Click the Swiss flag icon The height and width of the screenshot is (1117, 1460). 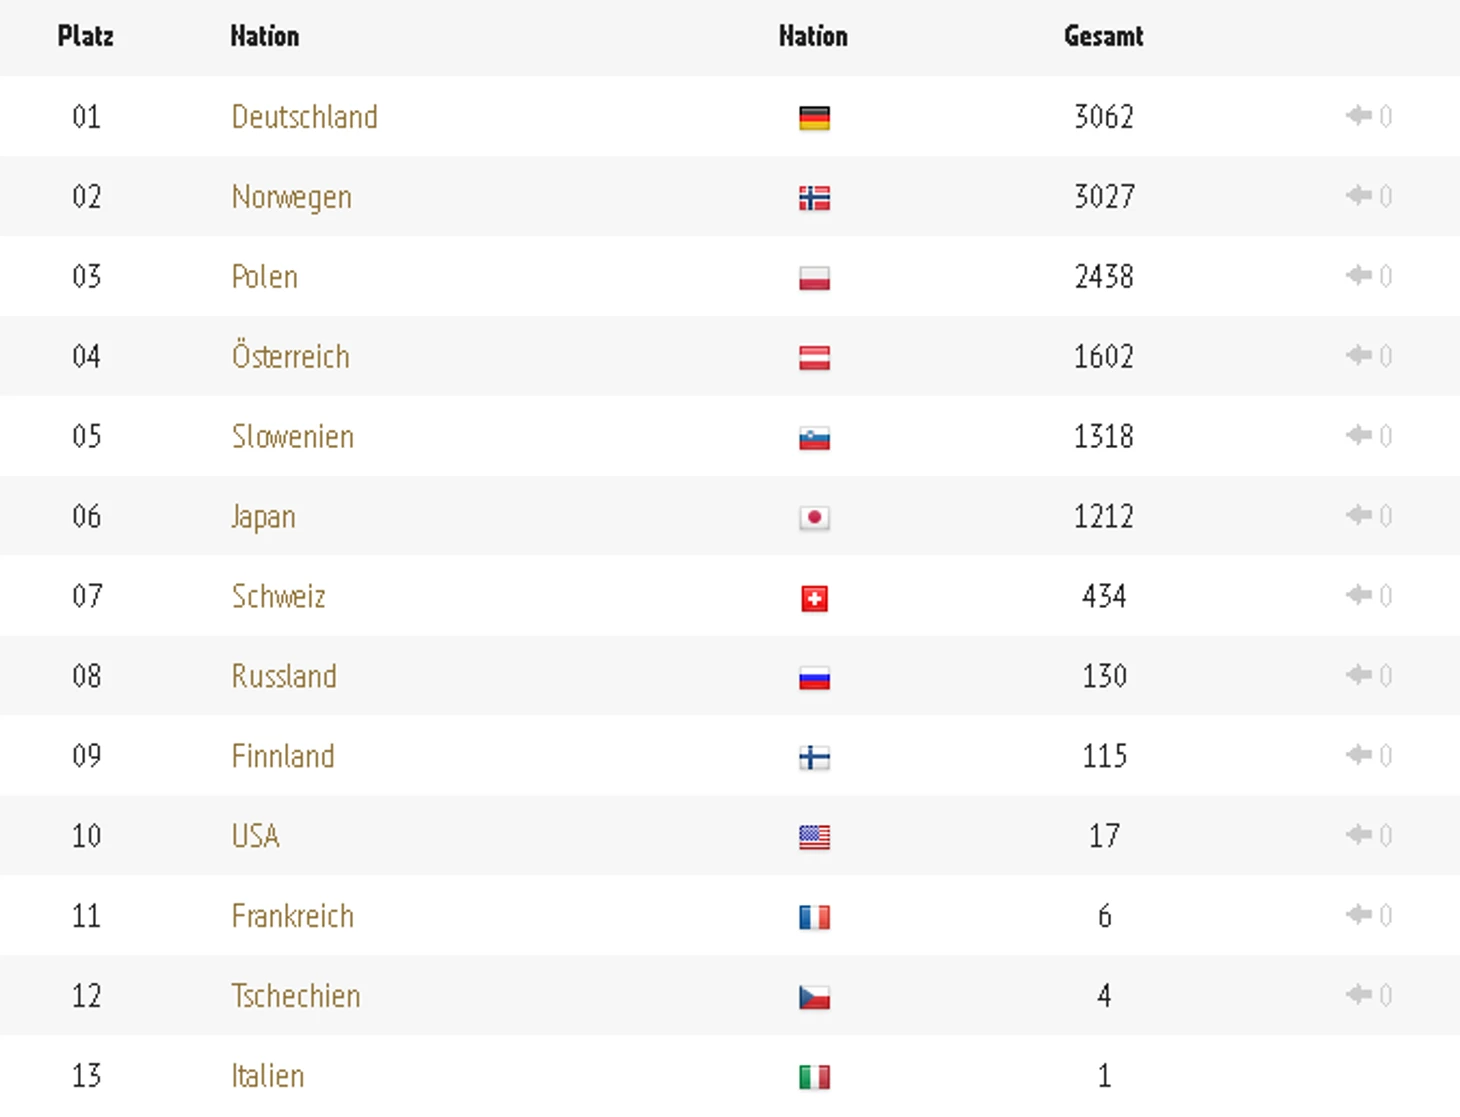tap(814, 598)
